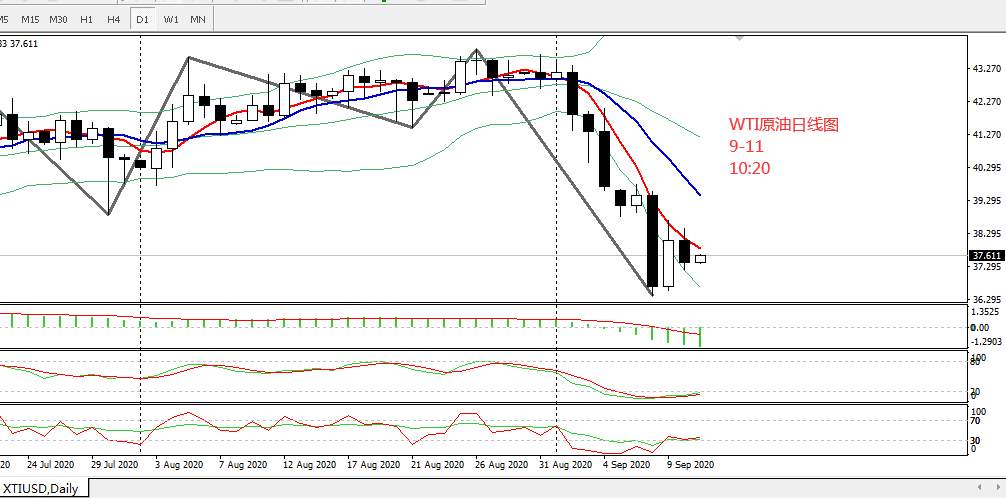This screenshot has width=1006, height=499.
Task: Click the 31 Aug 2020 date label
Action: (x=565, y=464)
